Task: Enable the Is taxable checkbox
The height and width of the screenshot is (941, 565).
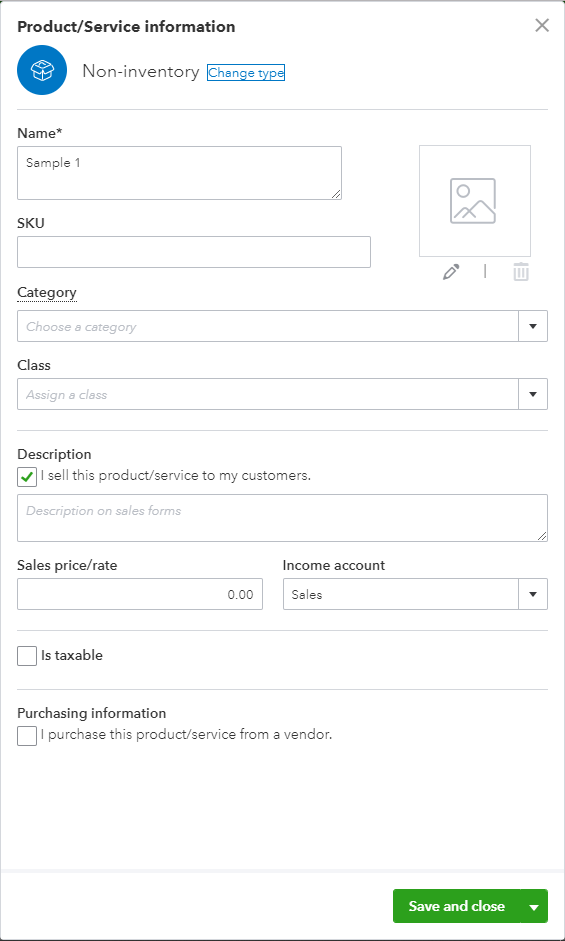Action: tap(27, 656)
